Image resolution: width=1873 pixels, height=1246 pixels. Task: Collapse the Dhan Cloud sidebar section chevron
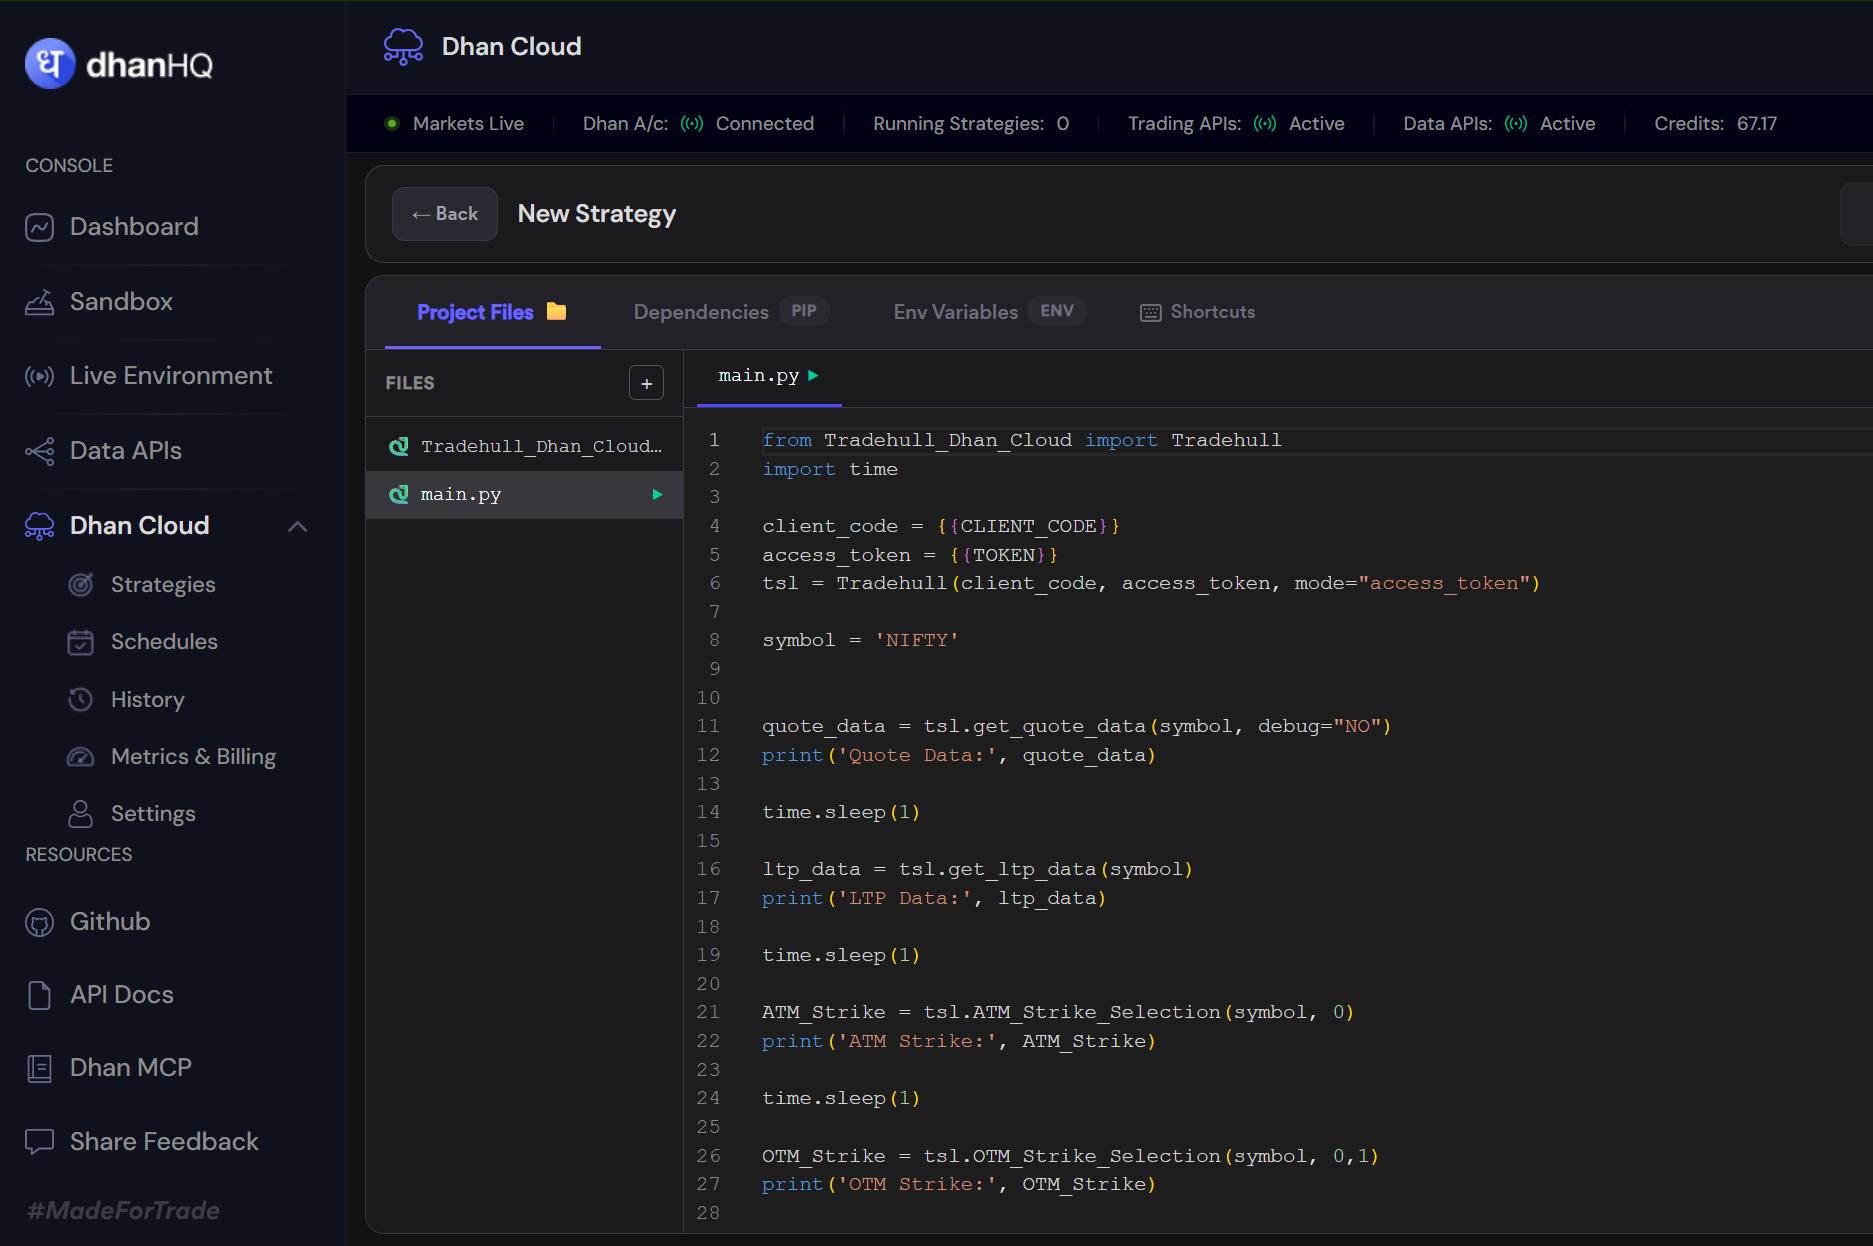click(297, 526)
